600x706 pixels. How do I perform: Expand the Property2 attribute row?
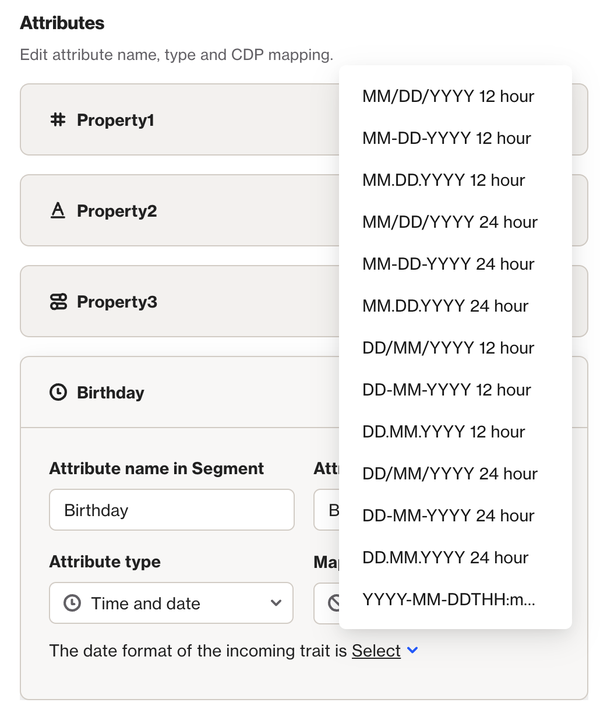180,211
